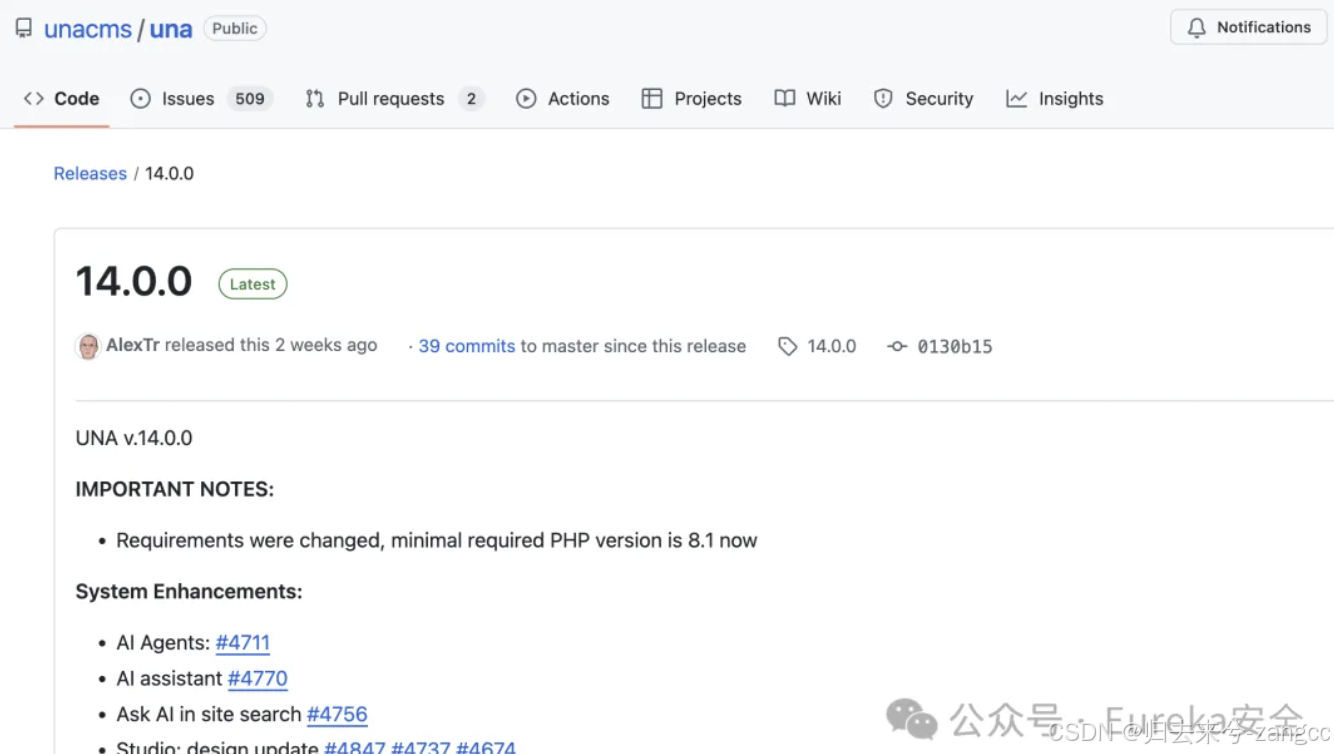Open the Pull requests tab

click(x=395, y=98)
